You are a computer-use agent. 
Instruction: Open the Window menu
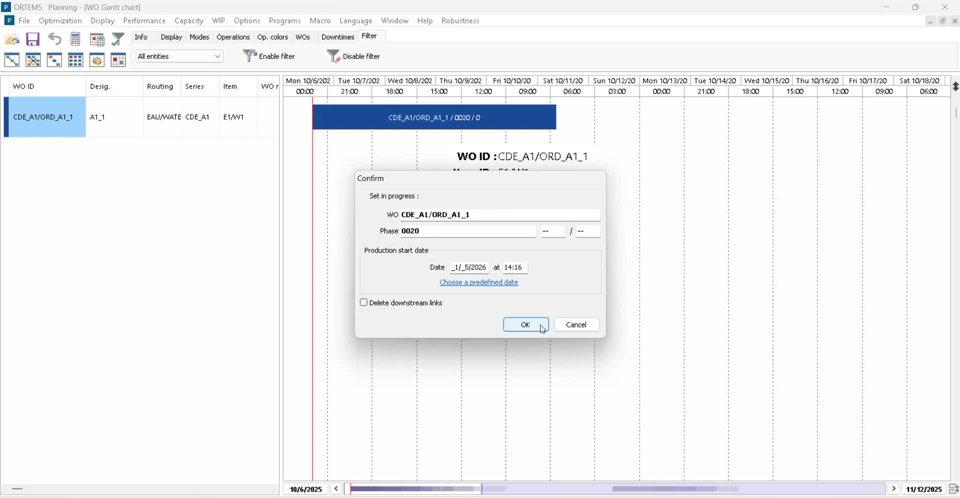(x=394, y=21)
